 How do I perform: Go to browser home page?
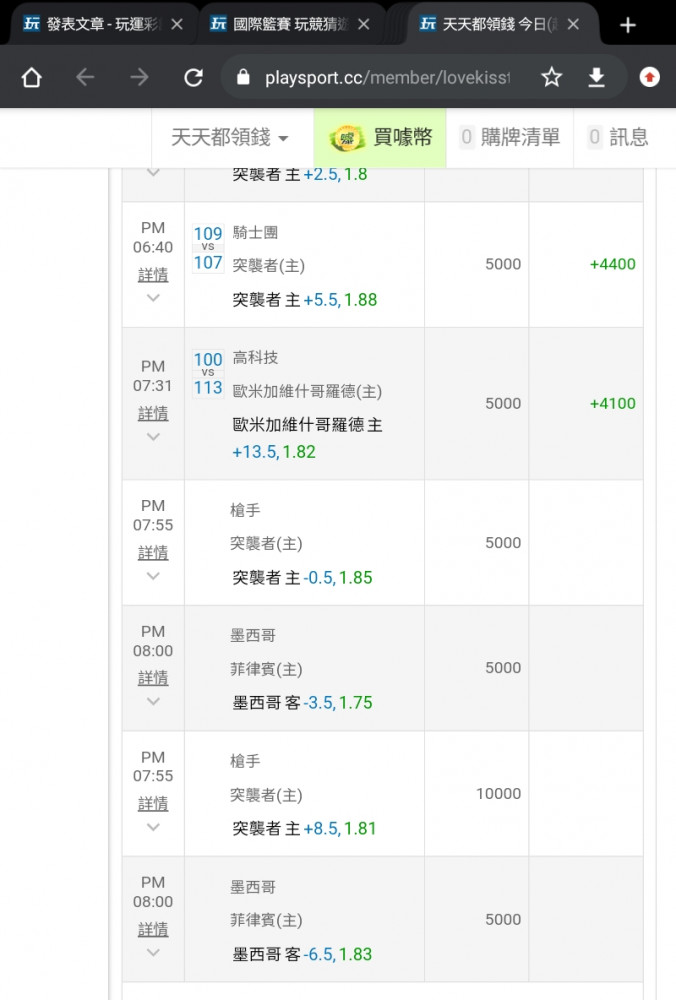[x=32, y=78]
